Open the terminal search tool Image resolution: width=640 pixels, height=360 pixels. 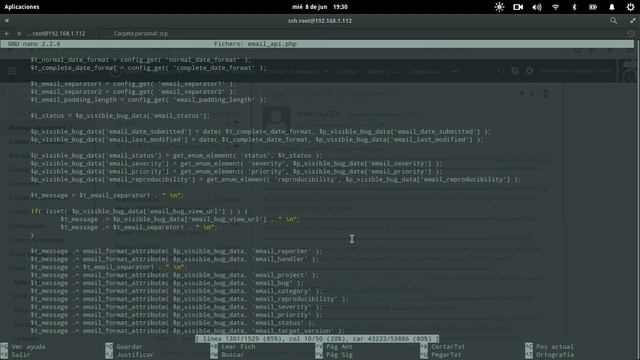[613, 20]
